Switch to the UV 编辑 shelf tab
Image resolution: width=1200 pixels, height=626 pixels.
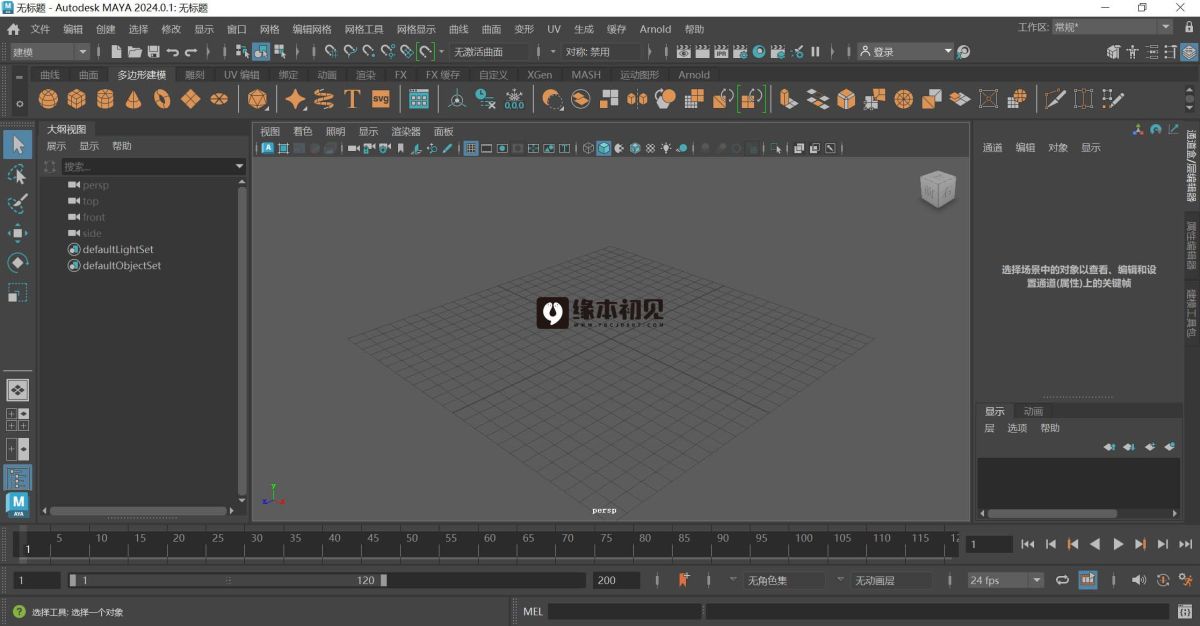tap(241, 74)
